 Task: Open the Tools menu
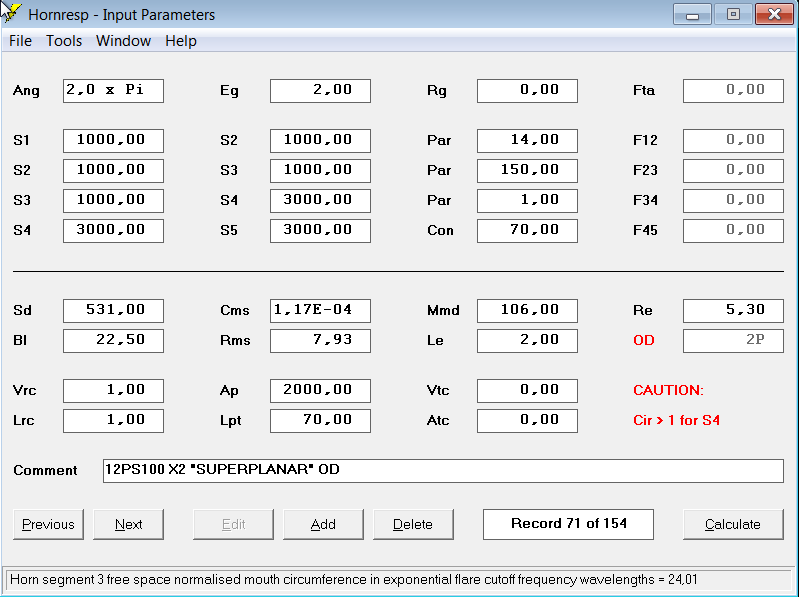[64, 41]
